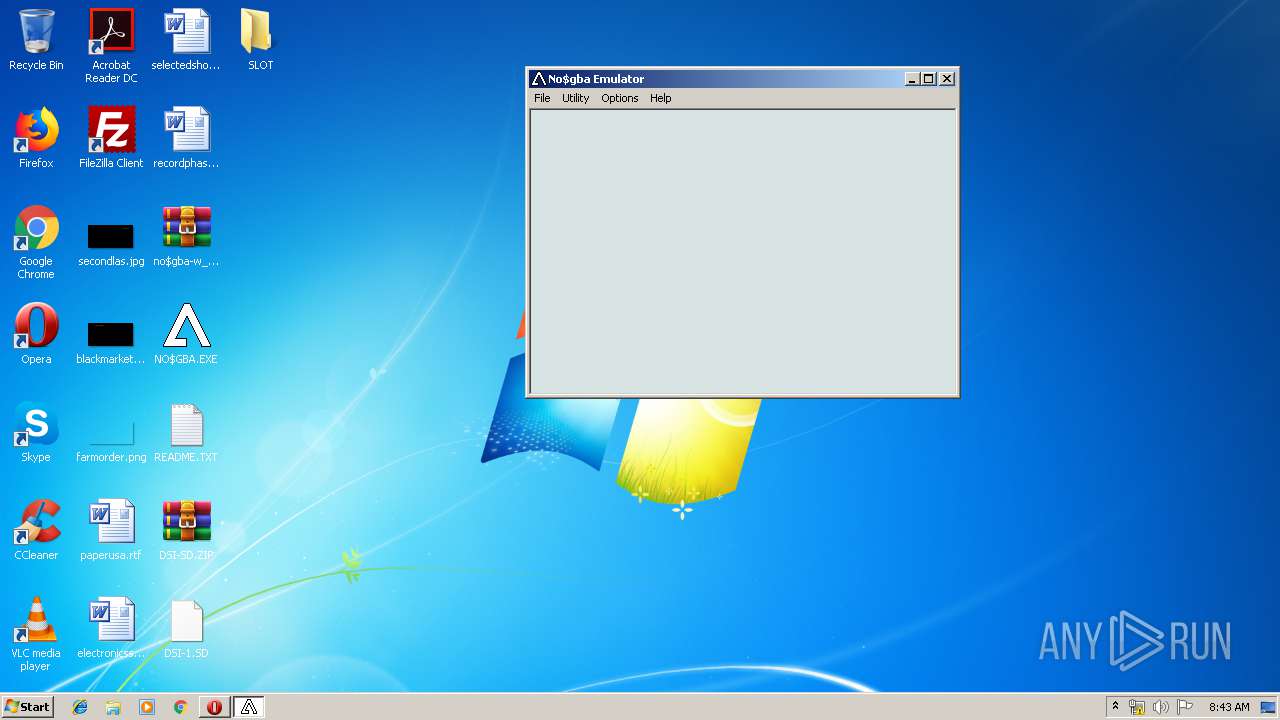Select the Google Chrome desktop shortcut
Viewport: 1280px width, 720px height.
(x=36, y=242)
